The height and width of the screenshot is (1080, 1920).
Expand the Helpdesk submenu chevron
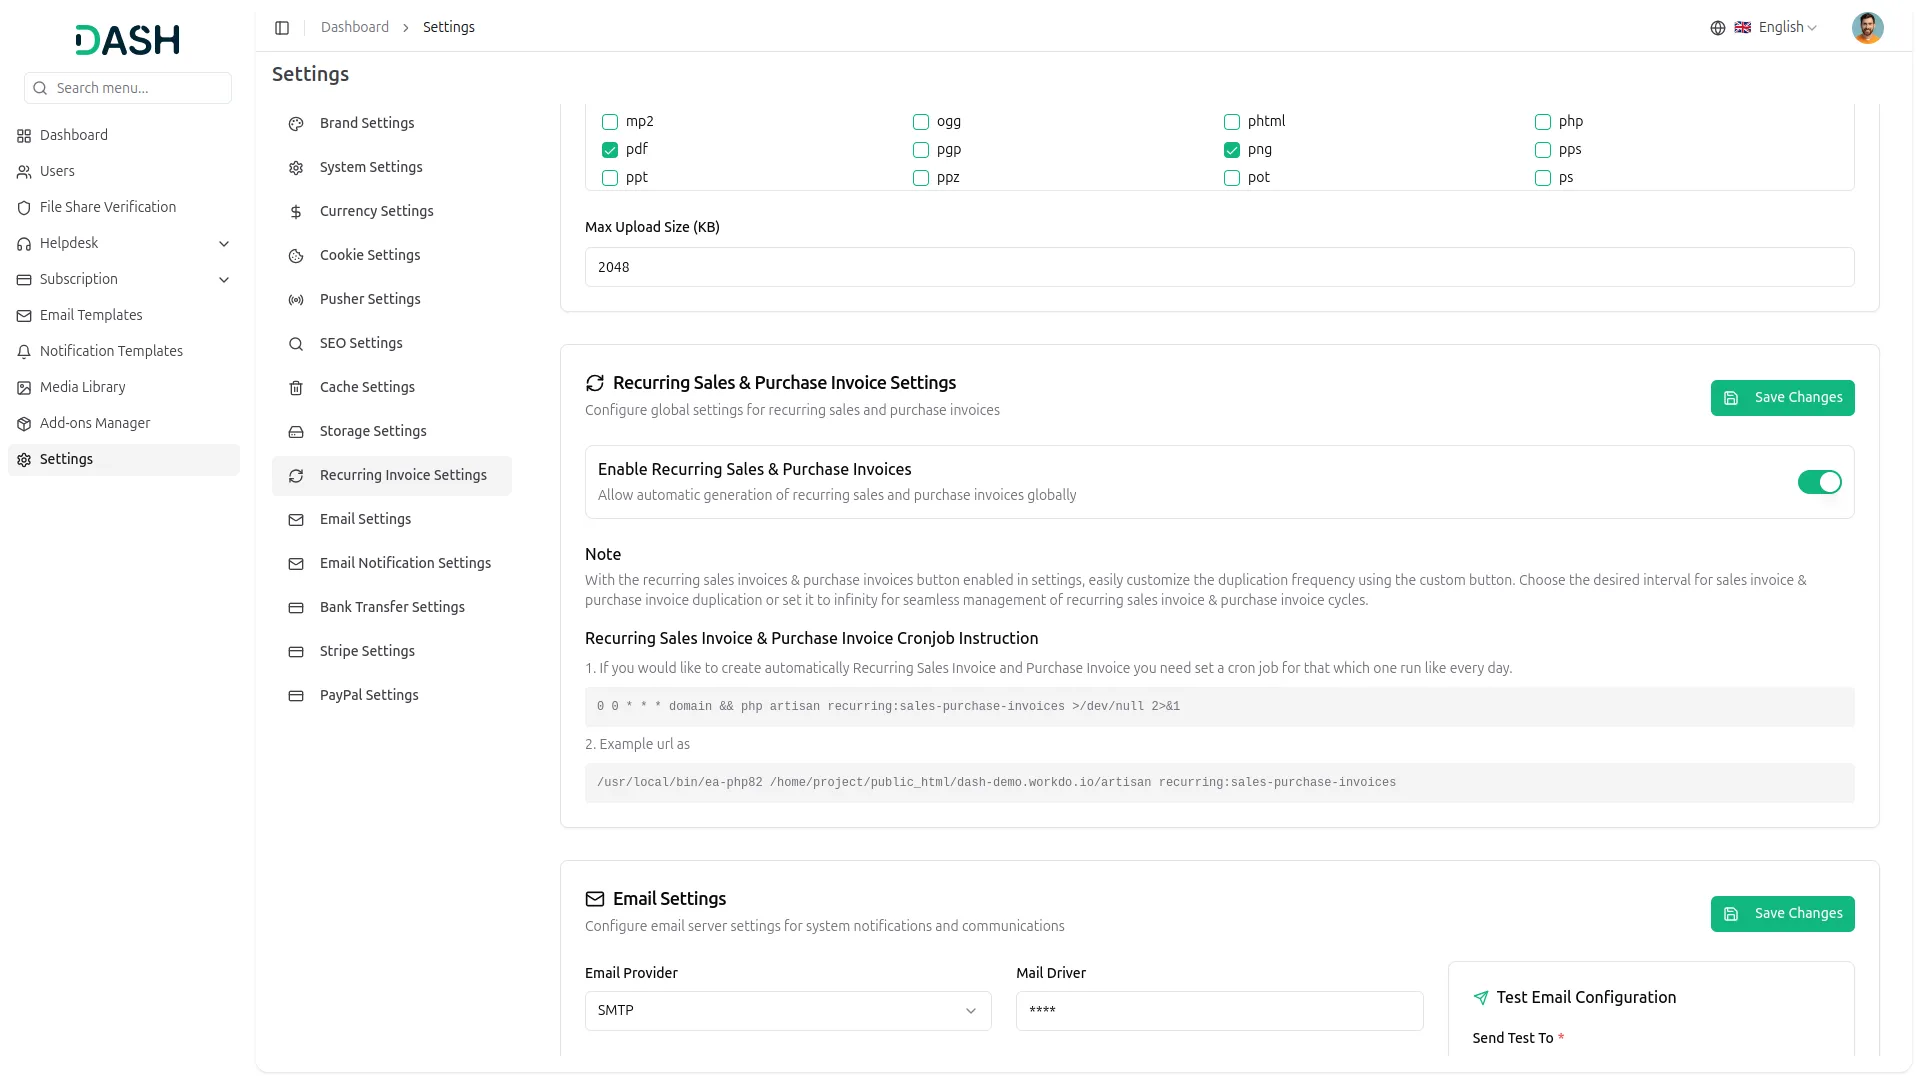pos(224,244)
